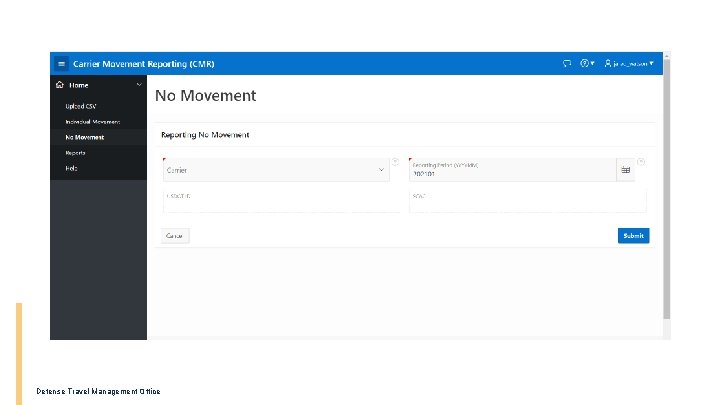Open the help question-mark menu

(x=587, y=63)
